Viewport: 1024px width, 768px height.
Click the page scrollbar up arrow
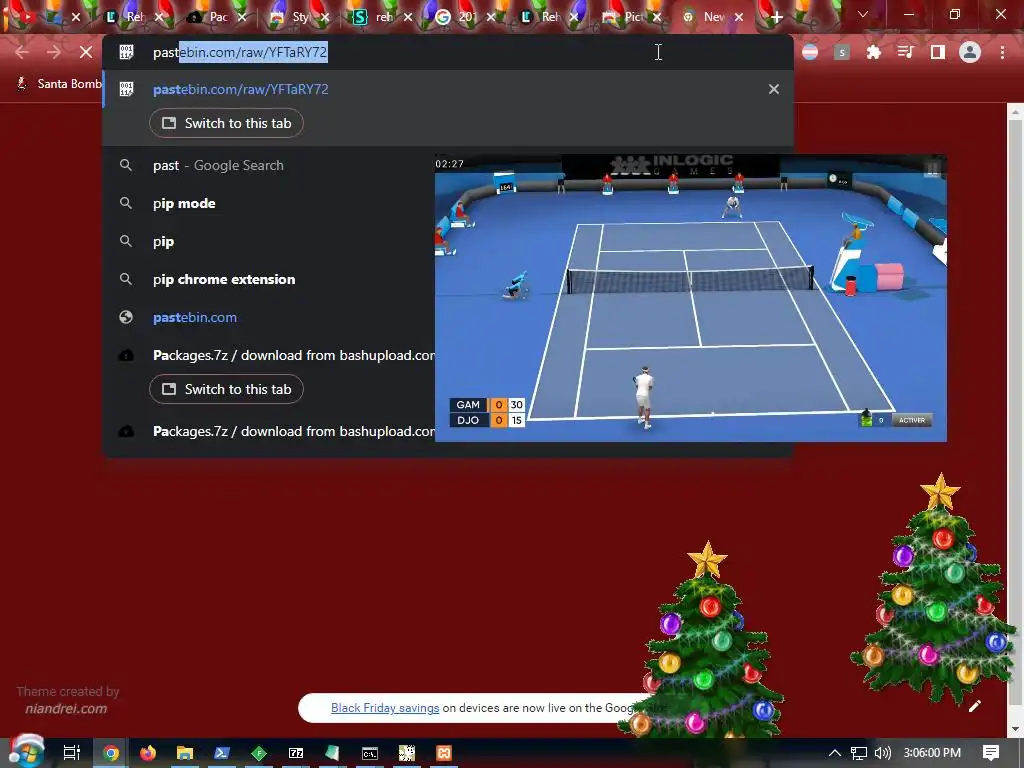tap(1014, 112)
